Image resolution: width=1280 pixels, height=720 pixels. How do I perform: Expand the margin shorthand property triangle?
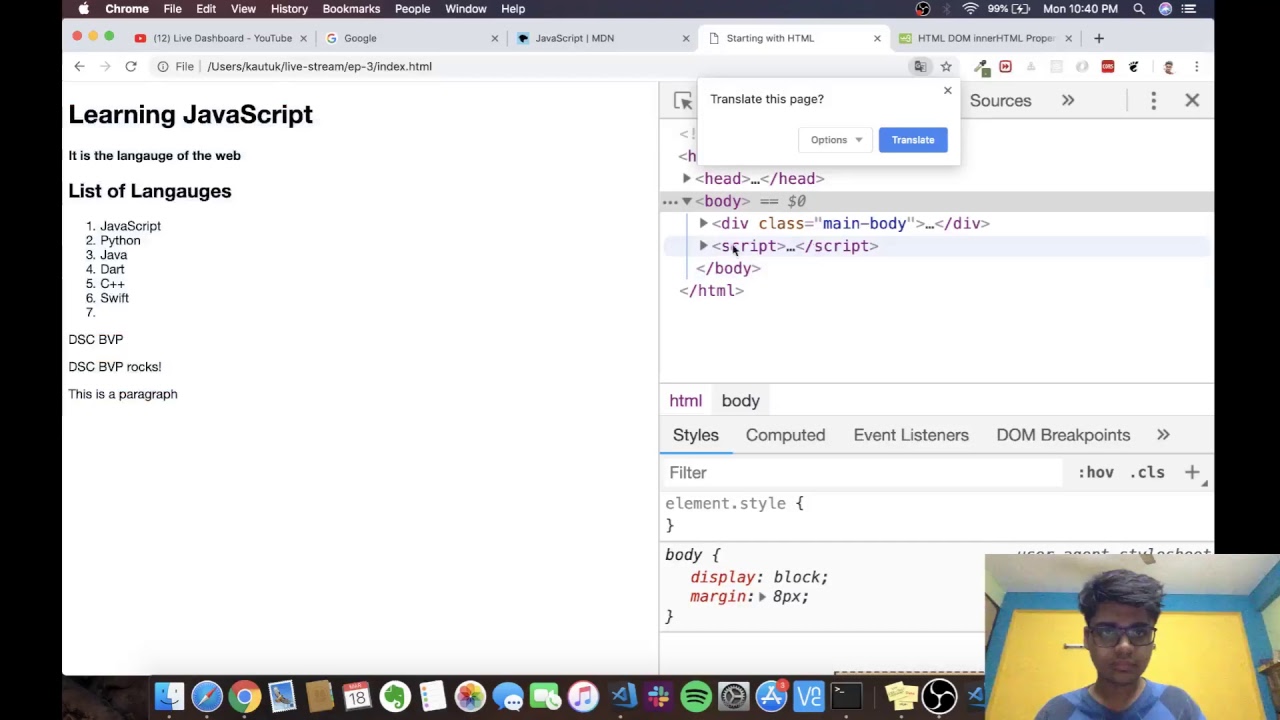(x=762, y=597)
